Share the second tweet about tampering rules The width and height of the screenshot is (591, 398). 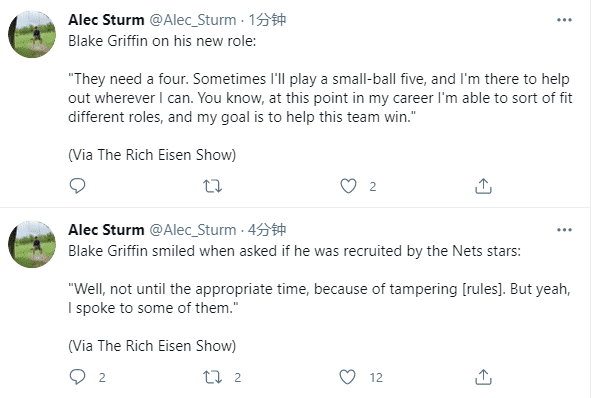[x=484, y=377]
